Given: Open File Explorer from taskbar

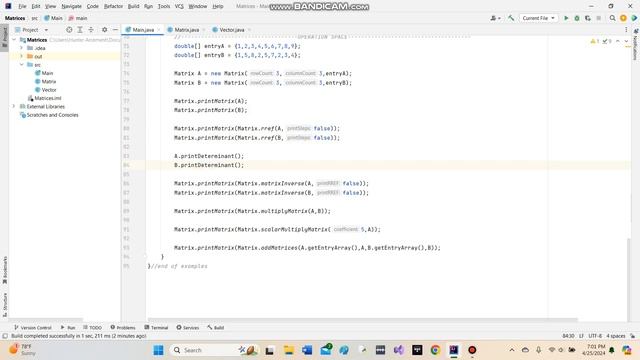Looking at the screenshot, I should [x=289, y=350].
